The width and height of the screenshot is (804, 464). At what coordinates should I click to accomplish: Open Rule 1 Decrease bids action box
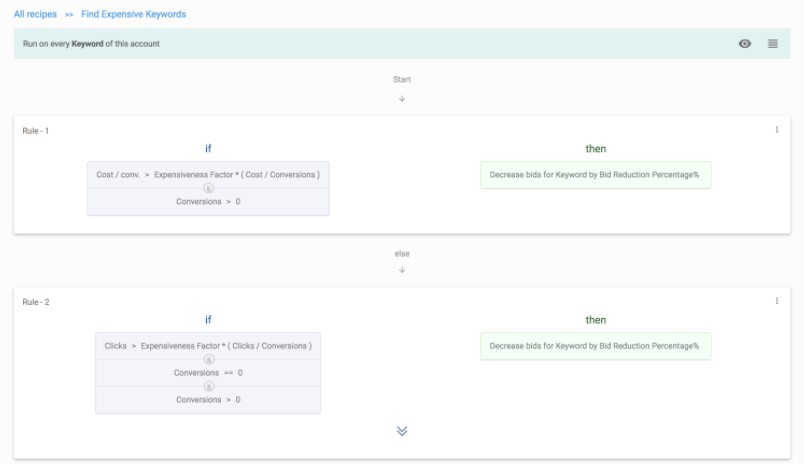(595, 175)
